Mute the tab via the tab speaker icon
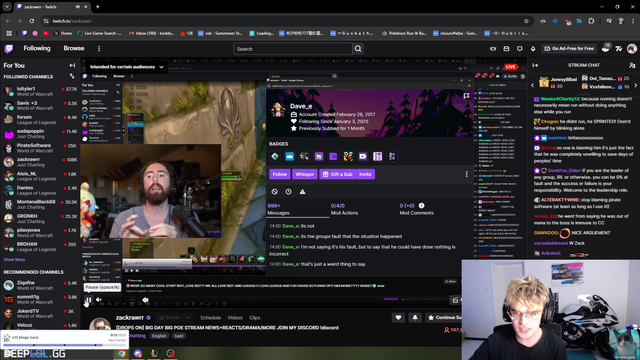The width and height of the screenshot is (640, 360). [78, 7]
